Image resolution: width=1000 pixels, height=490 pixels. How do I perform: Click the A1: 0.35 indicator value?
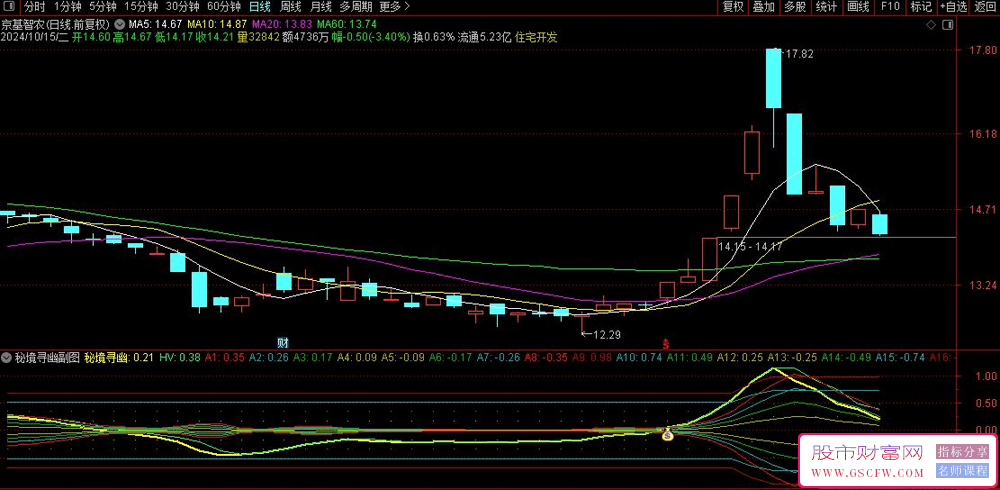(224, 358)
